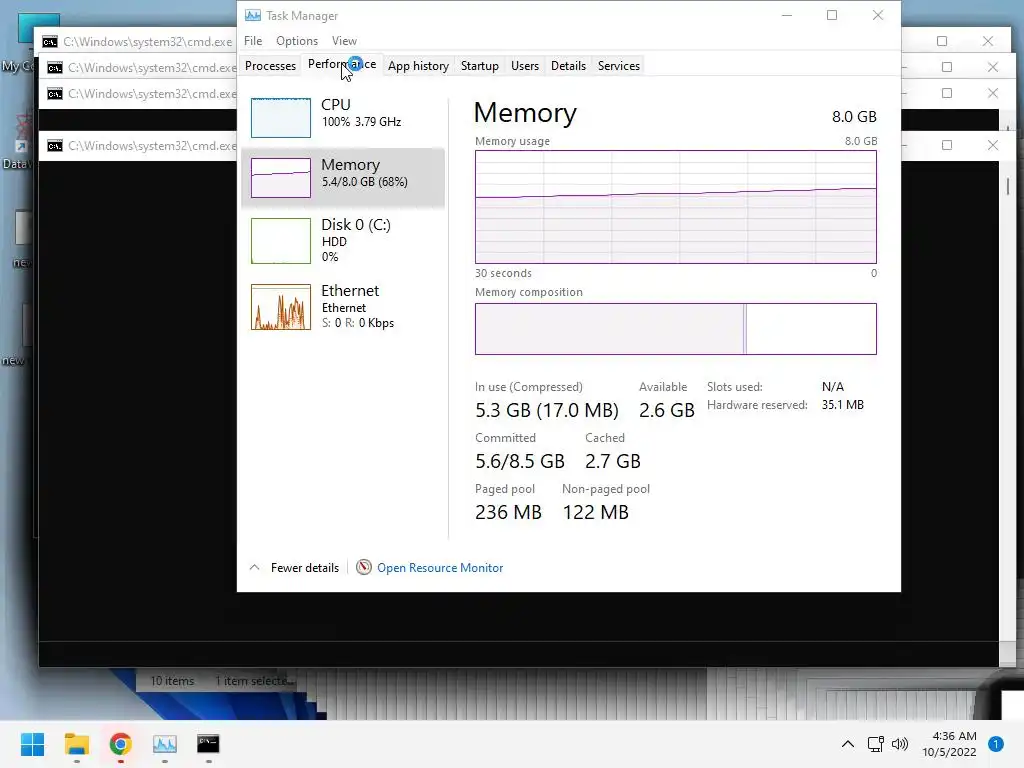The height and width of the screenshot is (768, 1024).
Task: Open the notification center badge
Action: [x=996, y=744]
